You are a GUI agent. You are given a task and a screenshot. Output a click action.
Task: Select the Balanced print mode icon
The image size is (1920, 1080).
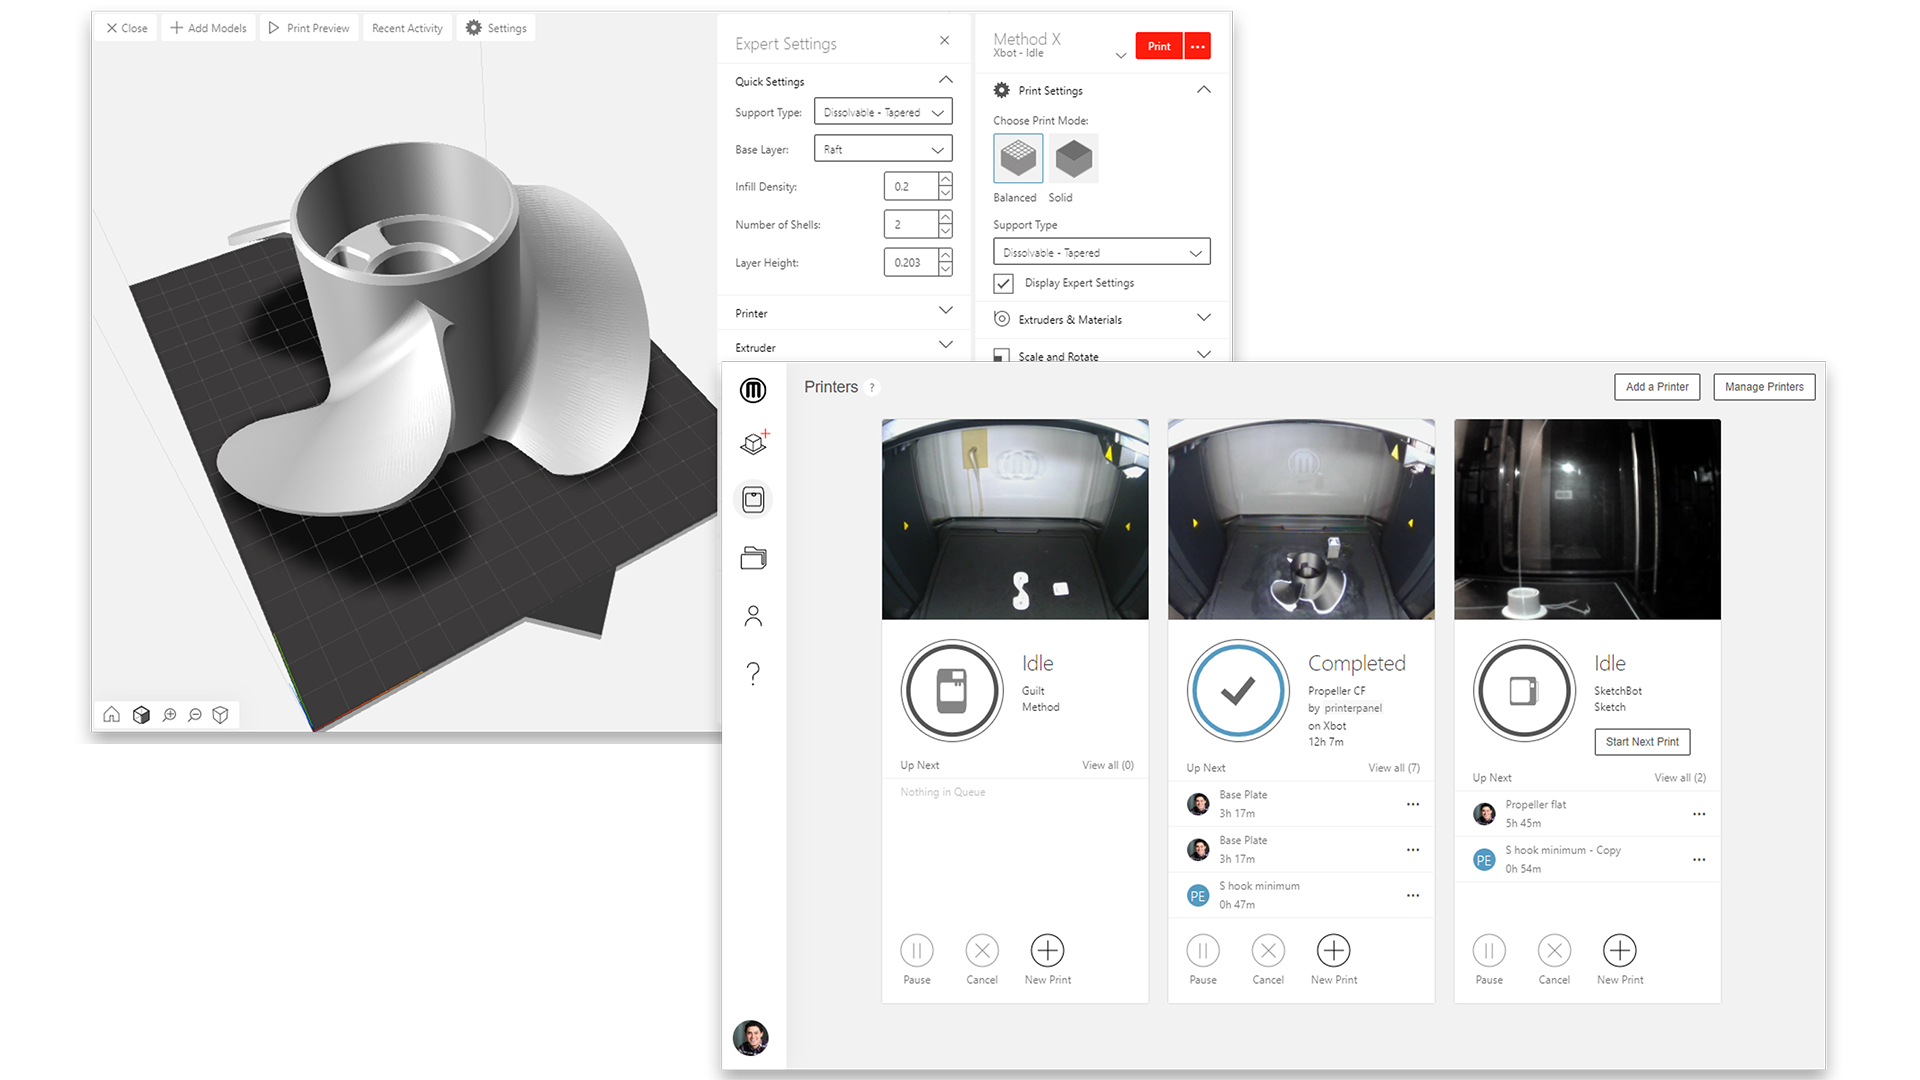[1017, 158]
